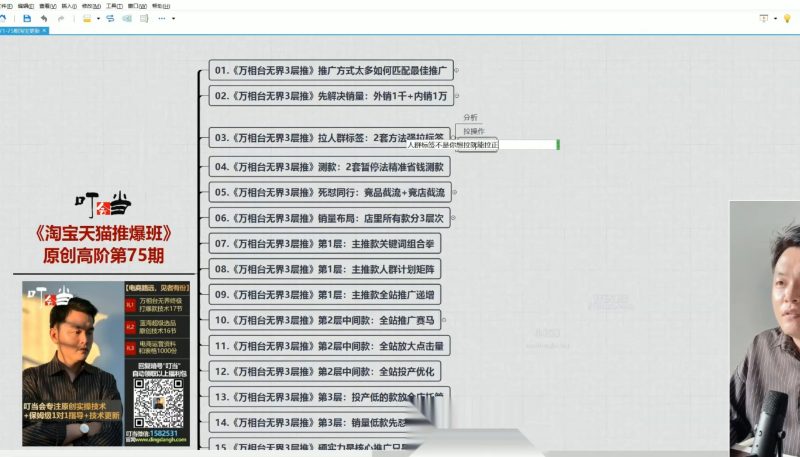
Task: Select topic 07 主推款关键词组合拳
Action: (324, 243)
